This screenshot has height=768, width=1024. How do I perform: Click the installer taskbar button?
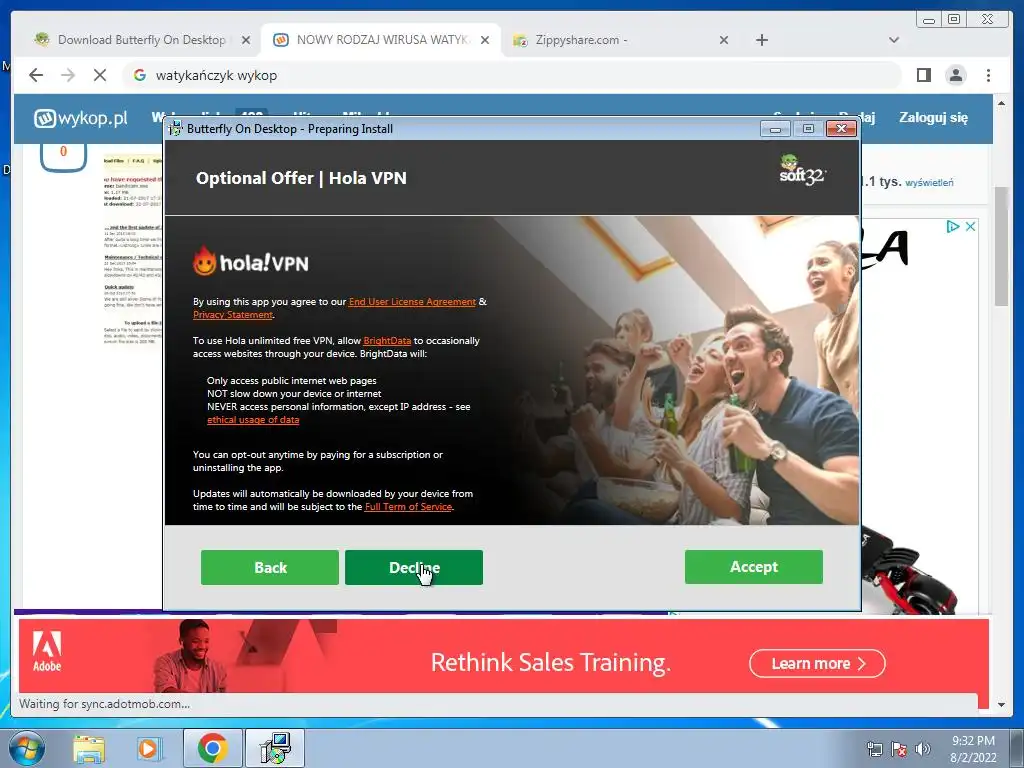(x=274, y=748)
